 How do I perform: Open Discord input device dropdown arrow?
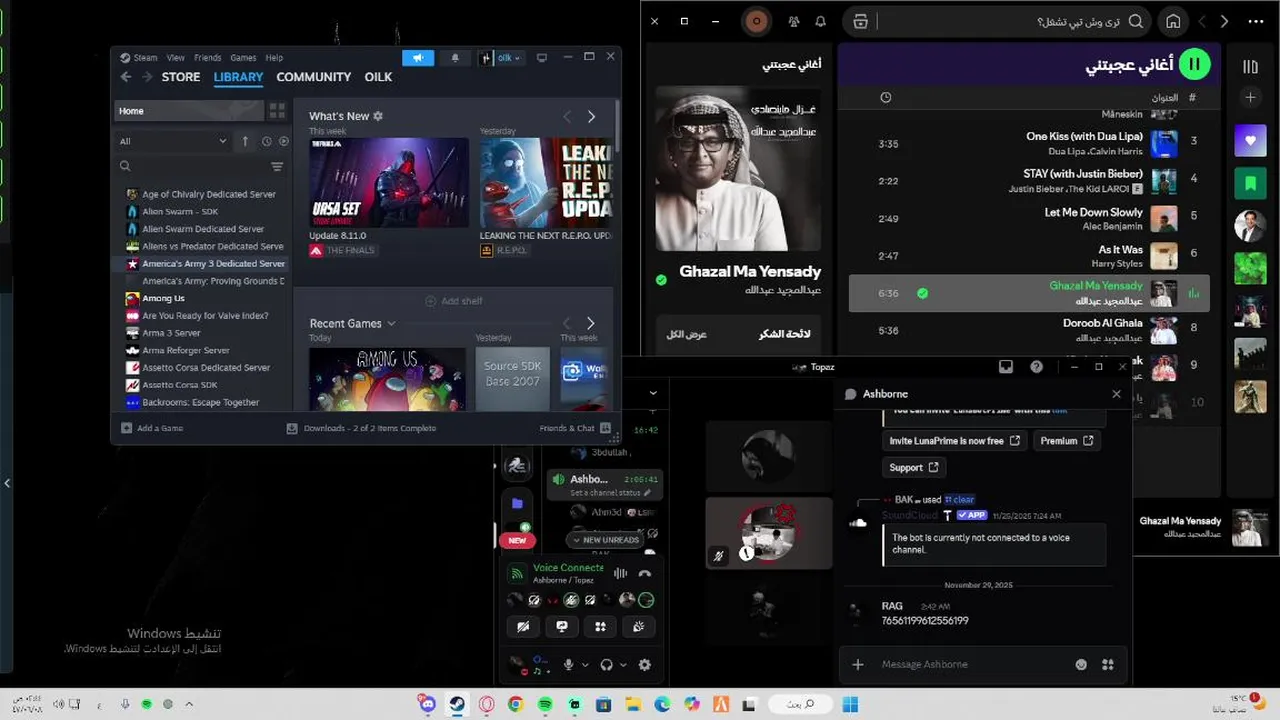pos(584,664)
